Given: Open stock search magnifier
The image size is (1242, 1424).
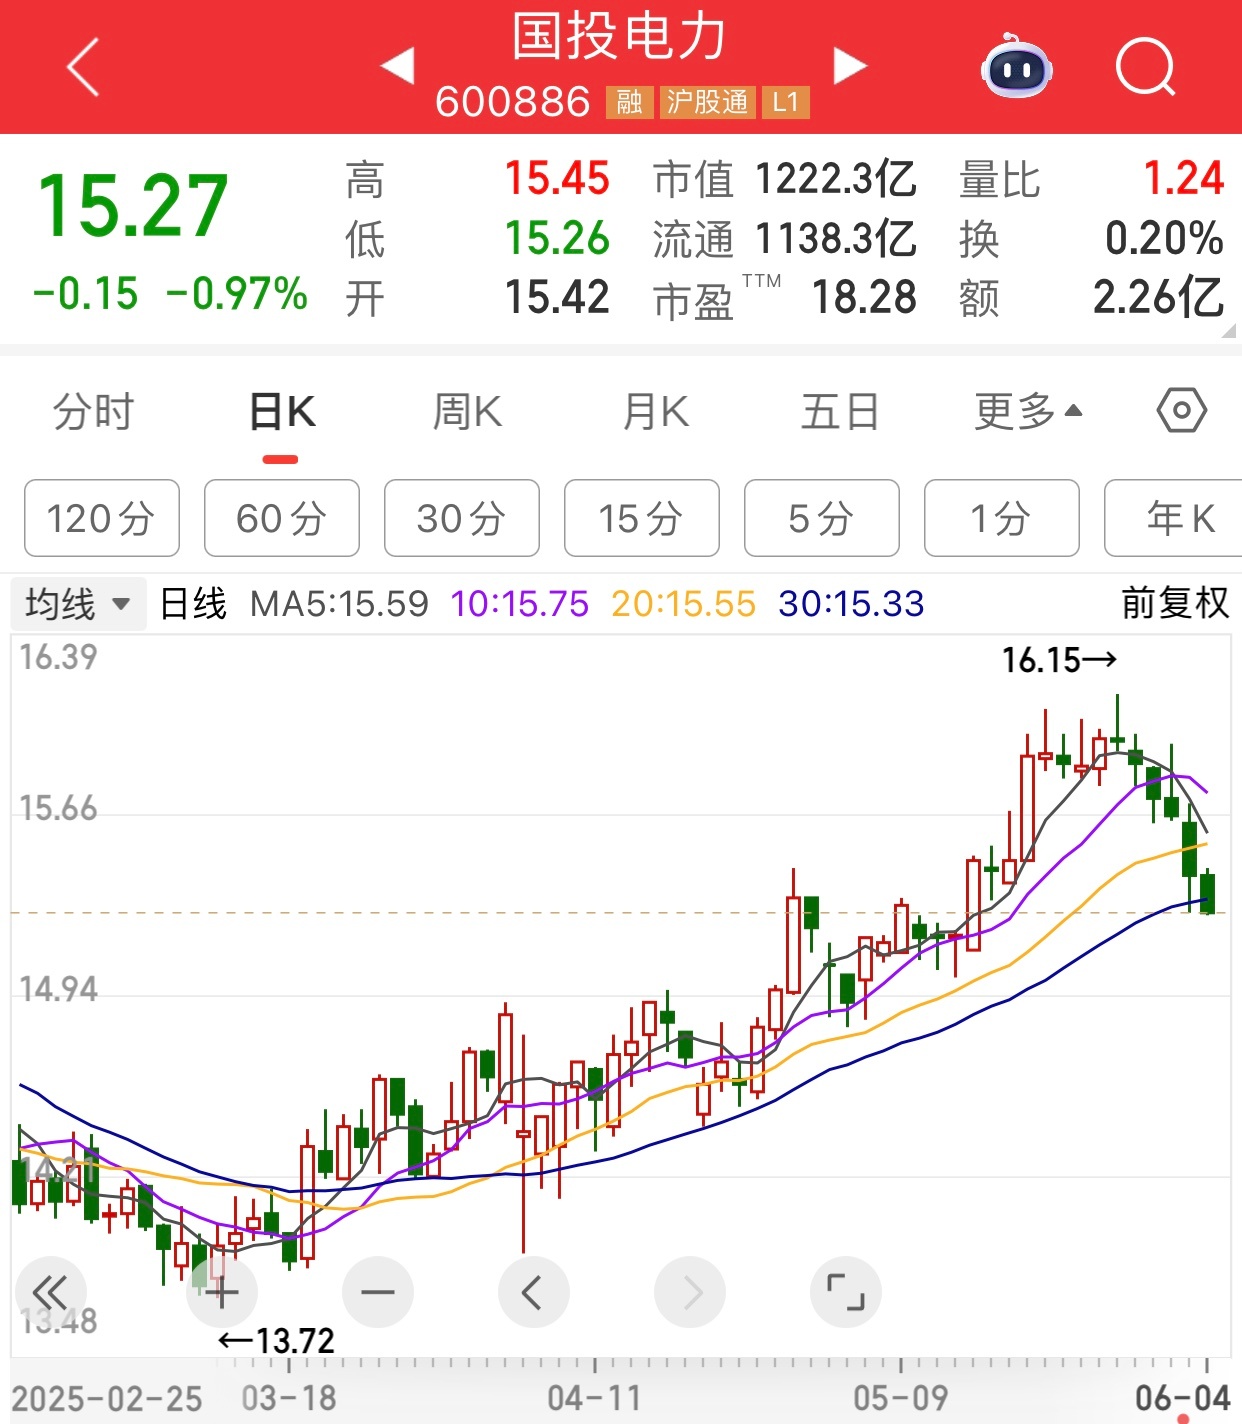Looking at the screenshot, I should pyautogui.click(x=1145, y=67).
